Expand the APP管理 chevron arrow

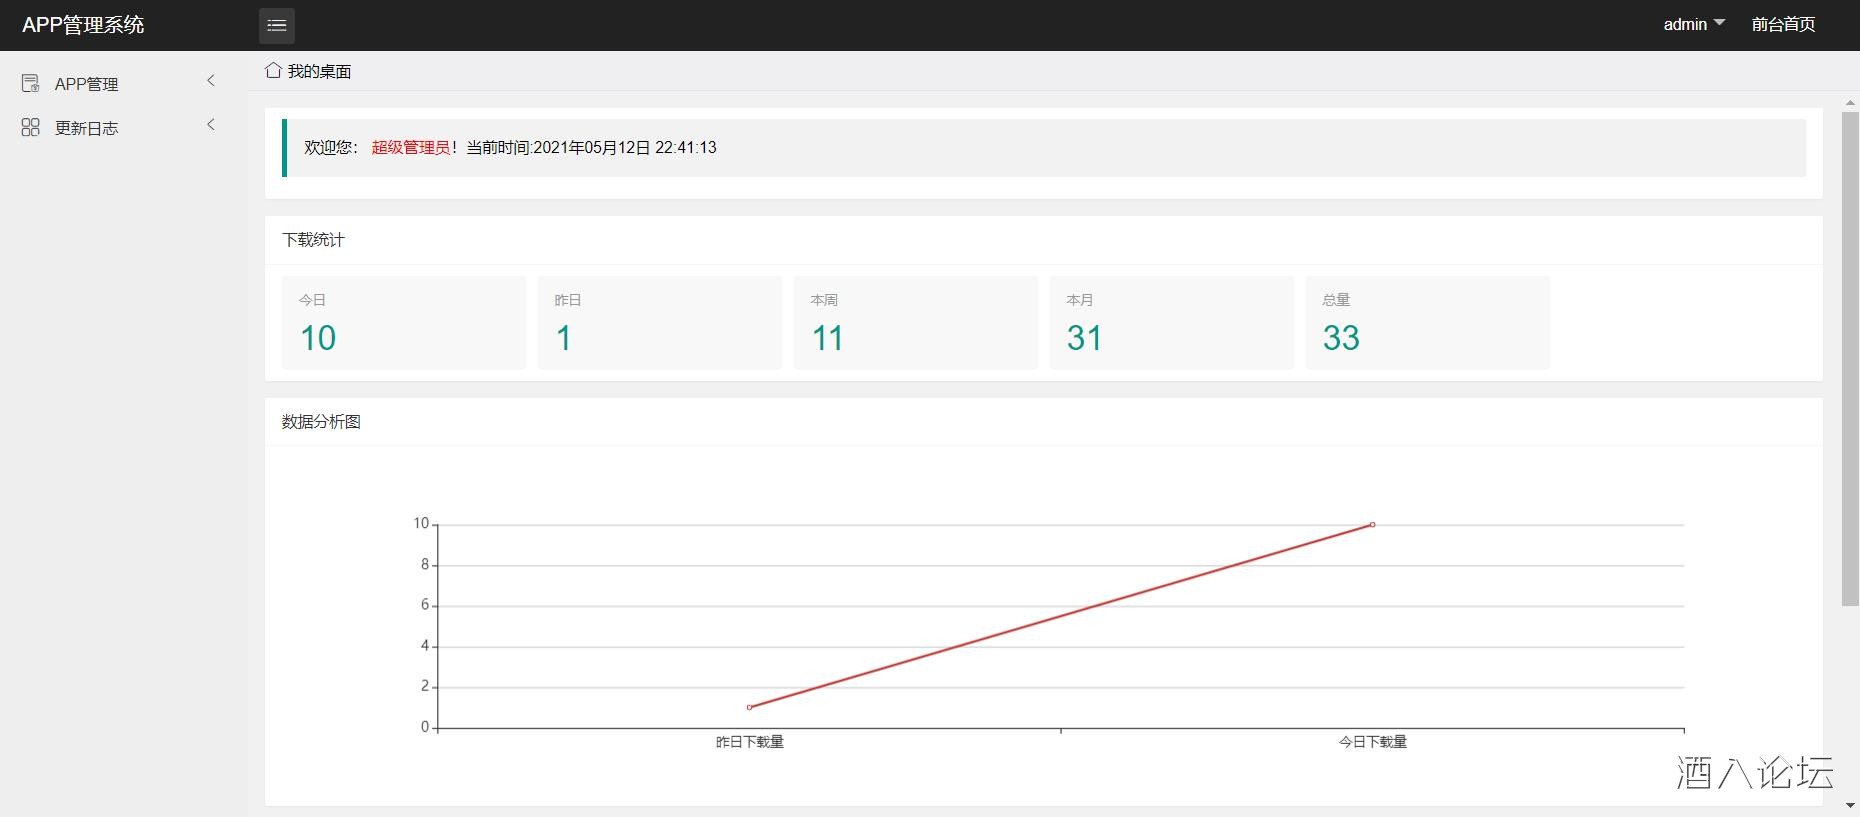pos(210,81)
